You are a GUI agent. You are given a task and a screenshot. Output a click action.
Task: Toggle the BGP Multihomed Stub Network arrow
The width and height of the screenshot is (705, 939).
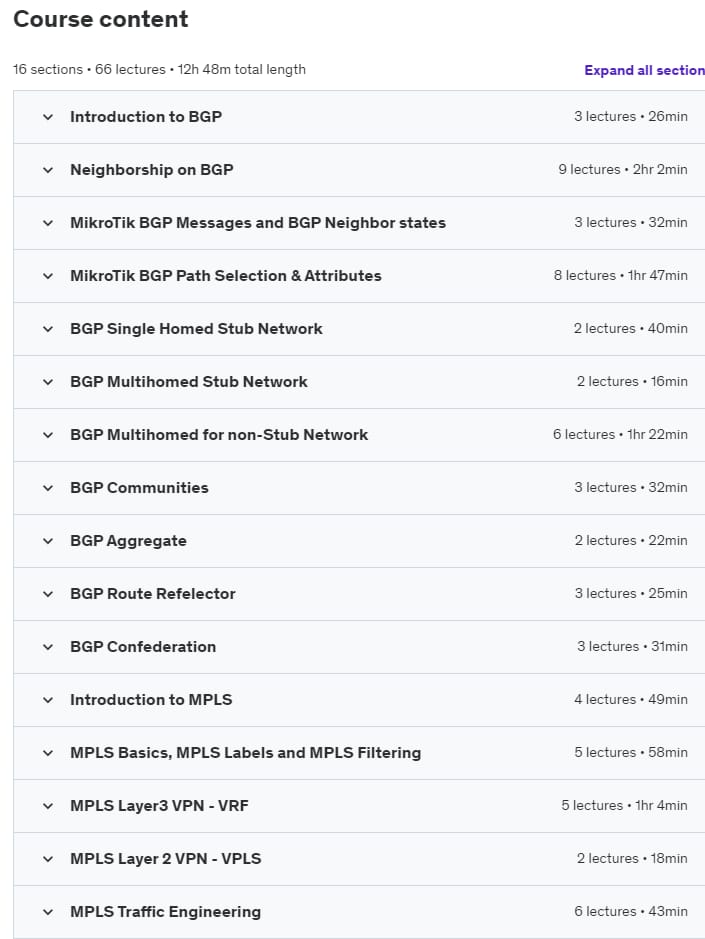click(48, 382)
